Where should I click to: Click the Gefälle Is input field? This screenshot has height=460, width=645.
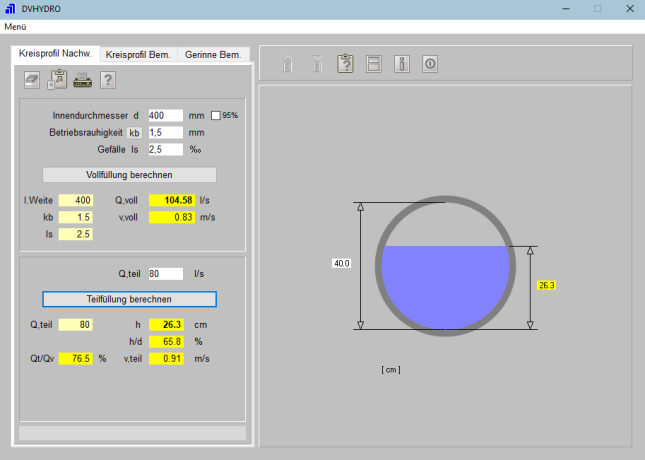[165, 149]
